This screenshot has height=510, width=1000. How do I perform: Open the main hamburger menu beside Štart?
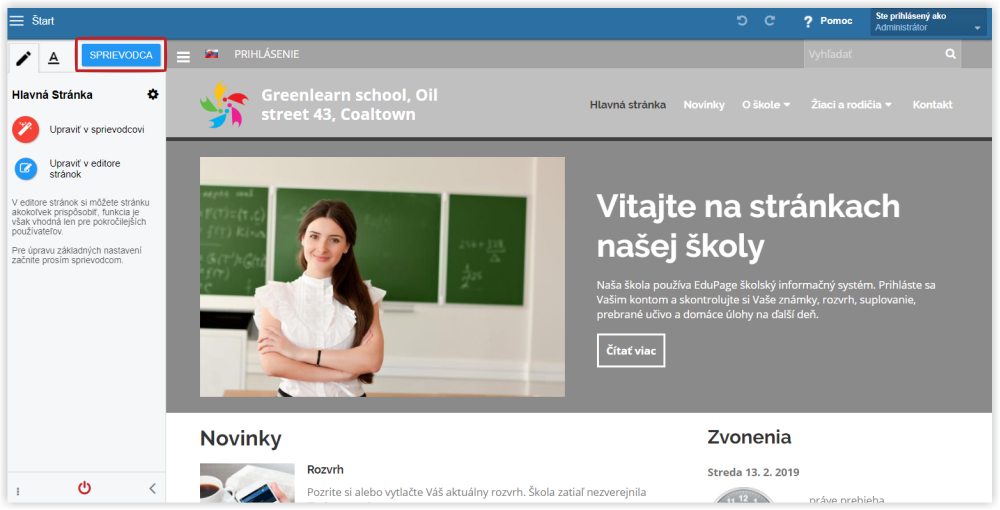17,21
